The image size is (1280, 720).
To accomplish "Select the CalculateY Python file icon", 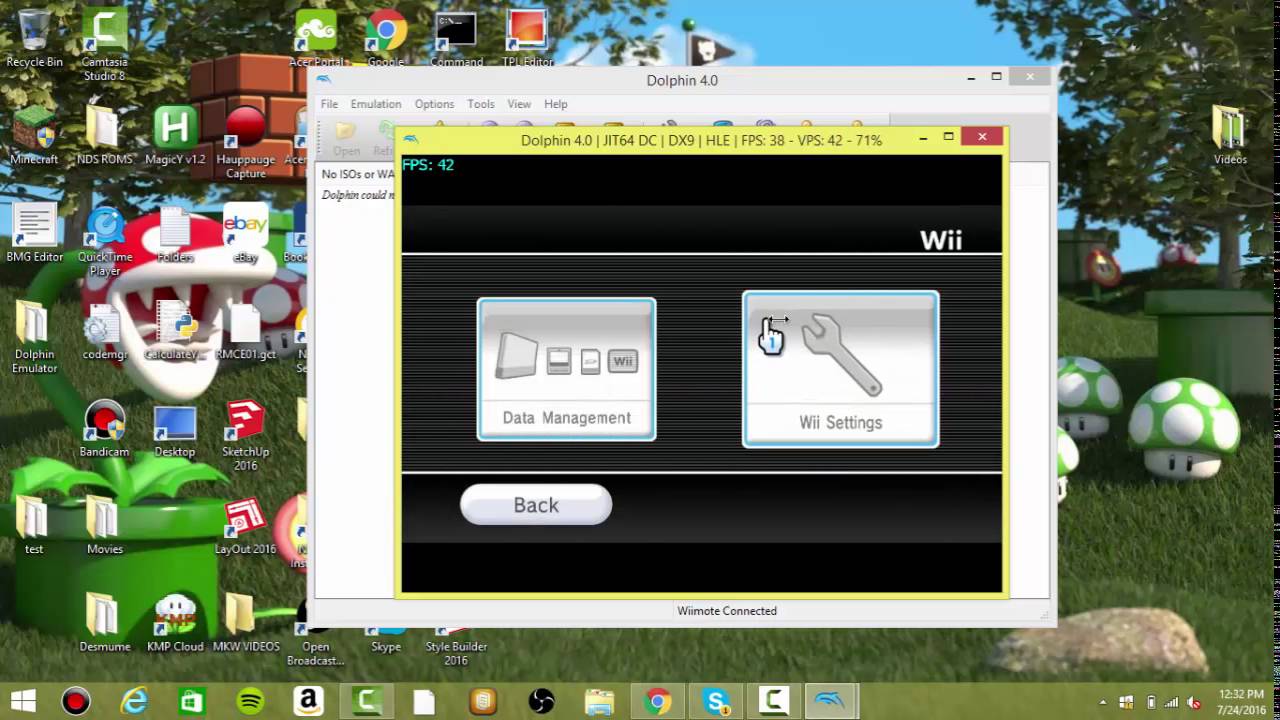I will point(175,330).
